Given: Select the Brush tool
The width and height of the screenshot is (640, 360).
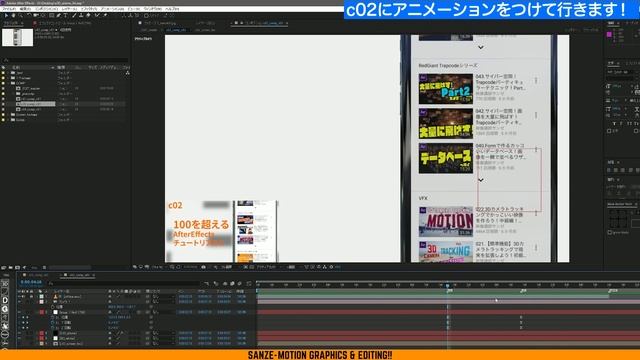Looking at the screenshot, I should click(74, 16).
